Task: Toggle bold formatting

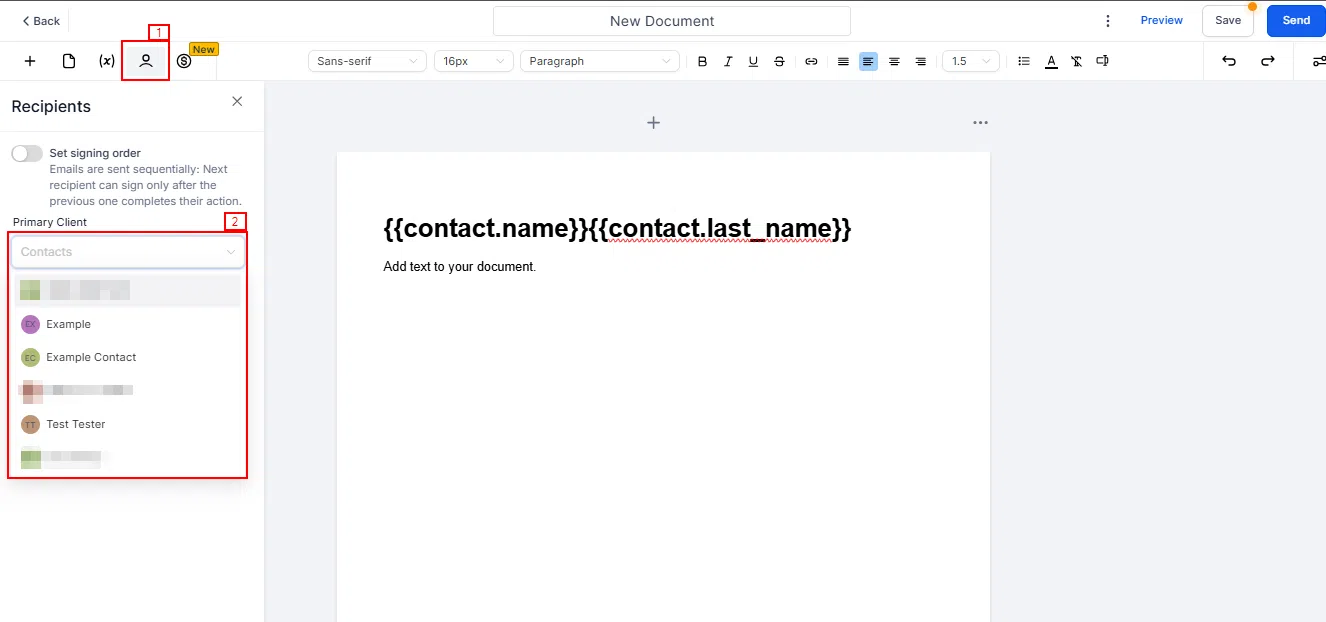Action: click(x=702, y=61)
